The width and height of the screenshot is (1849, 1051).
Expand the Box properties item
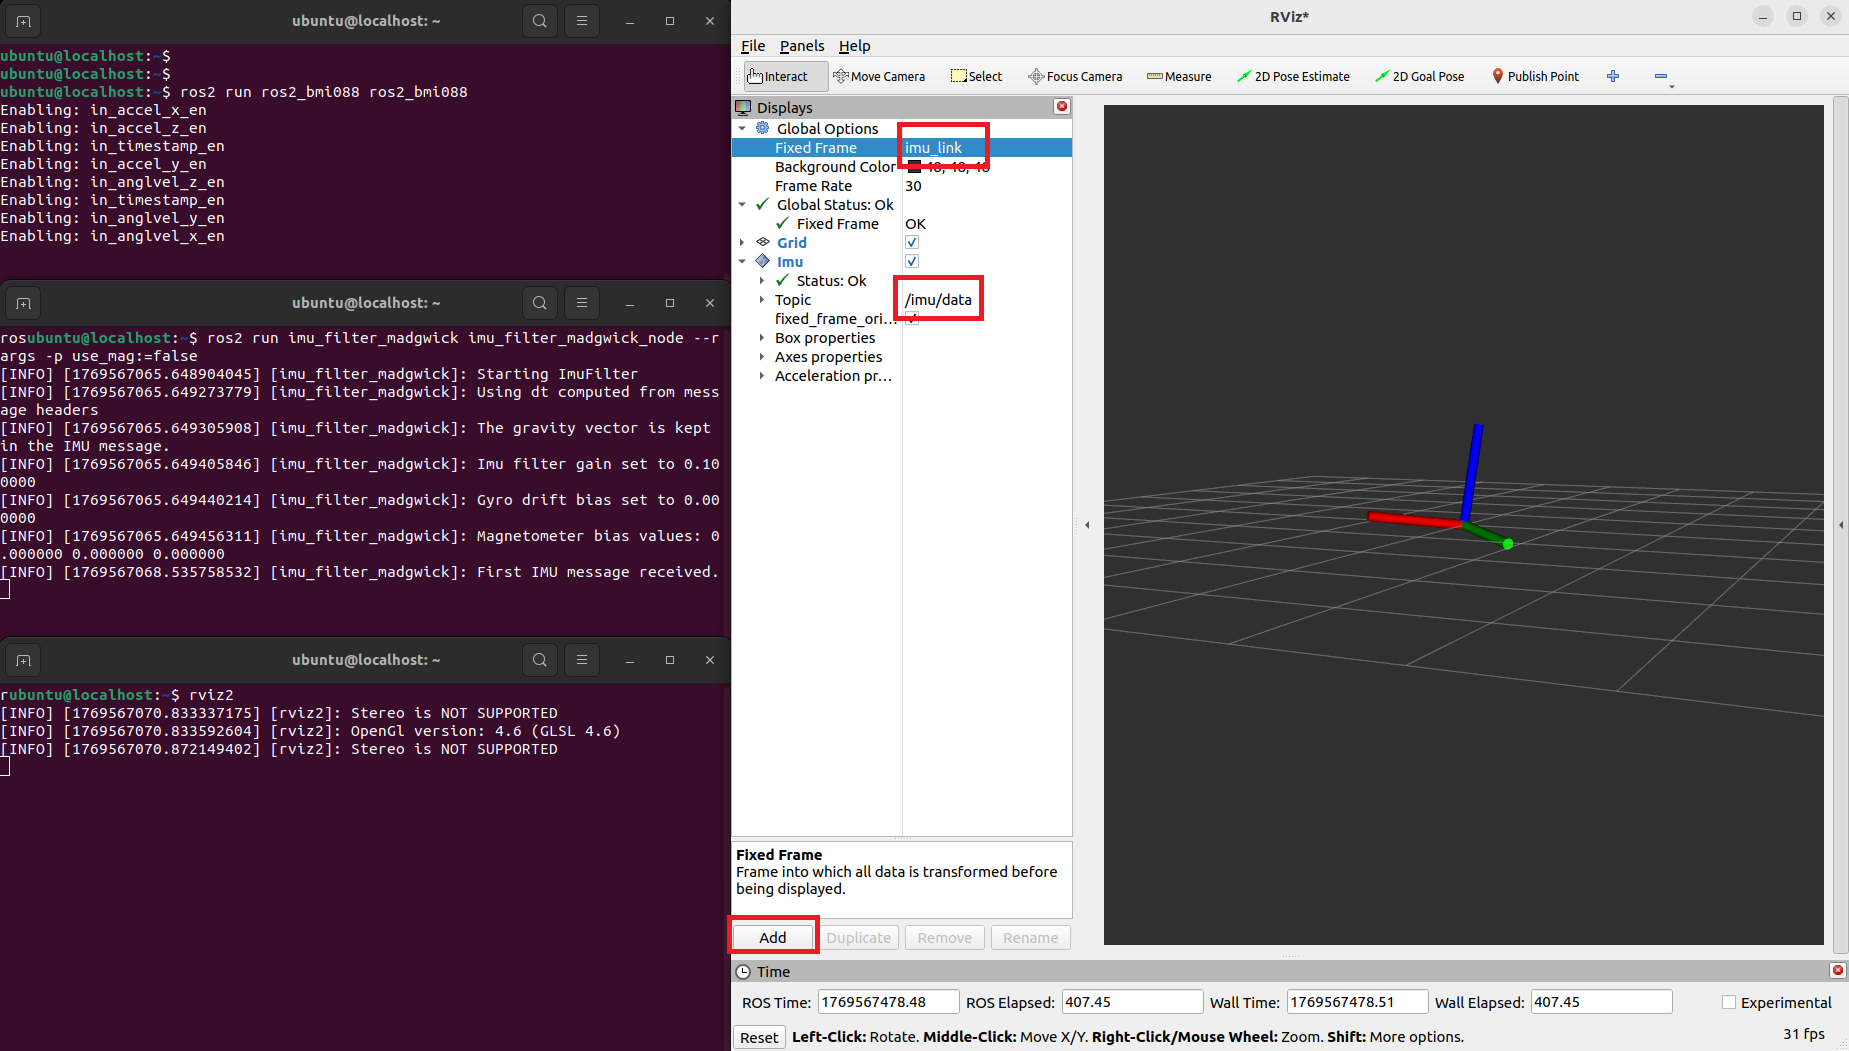click(762, 338)
